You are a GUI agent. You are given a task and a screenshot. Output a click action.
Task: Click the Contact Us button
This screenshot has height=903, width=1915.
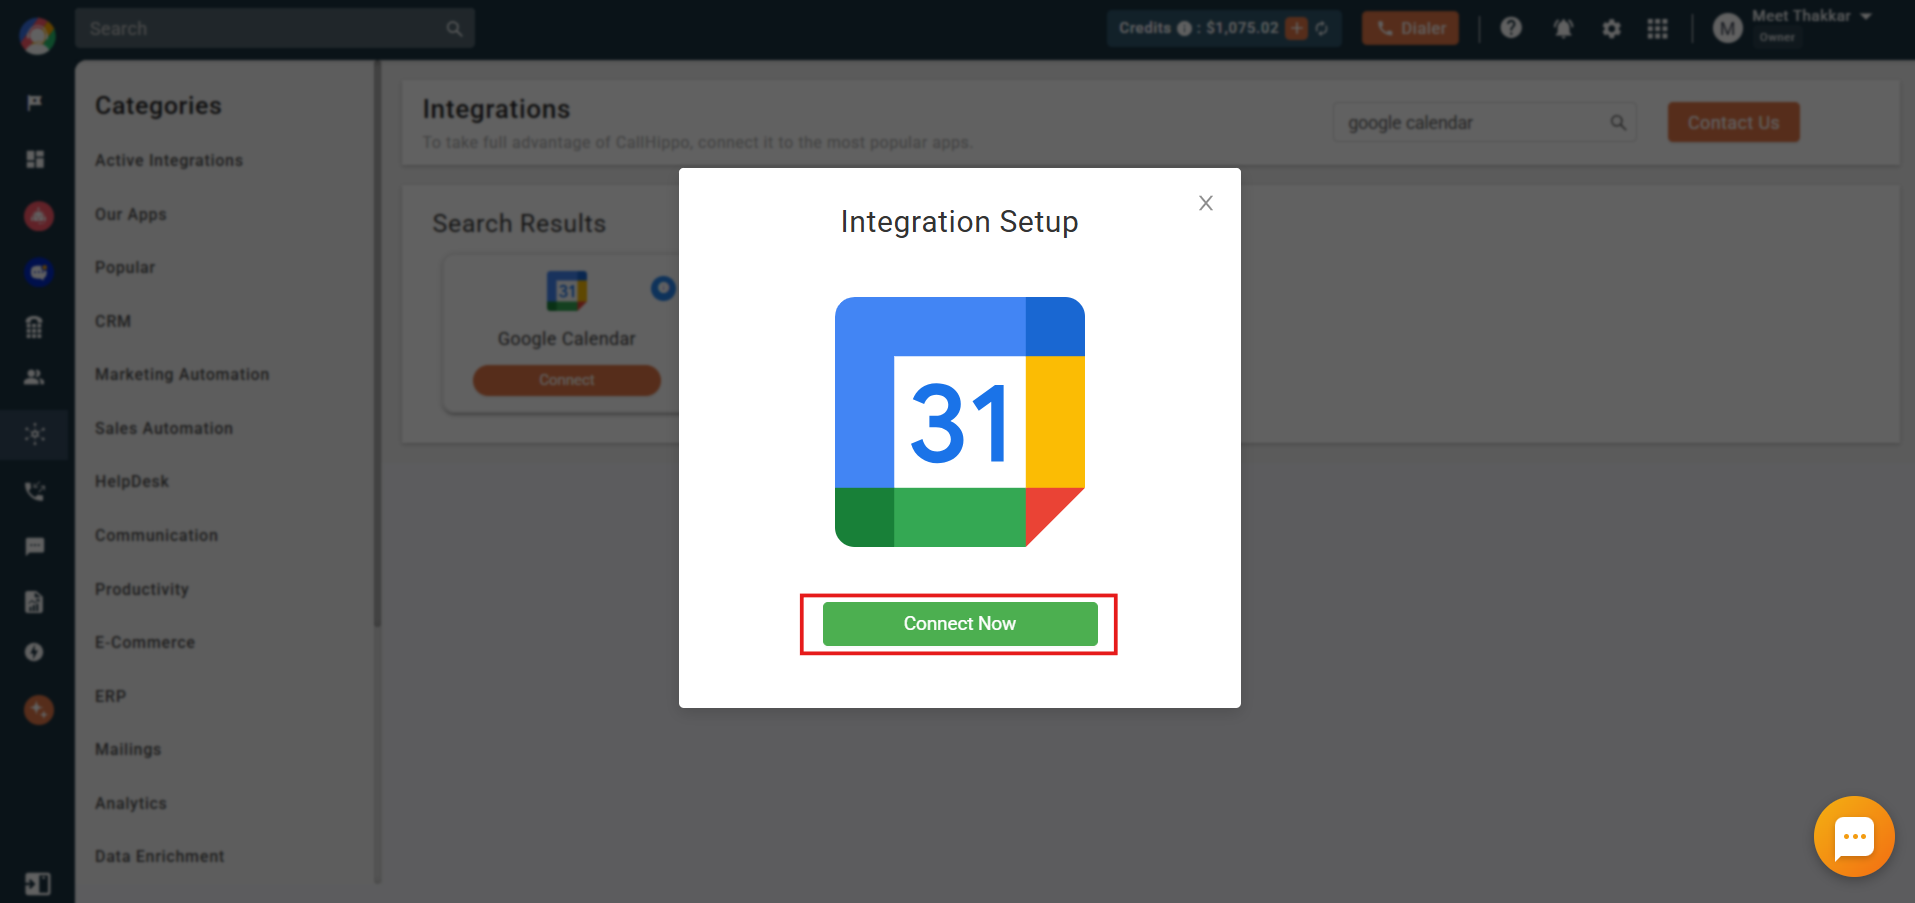point(1733,122)
